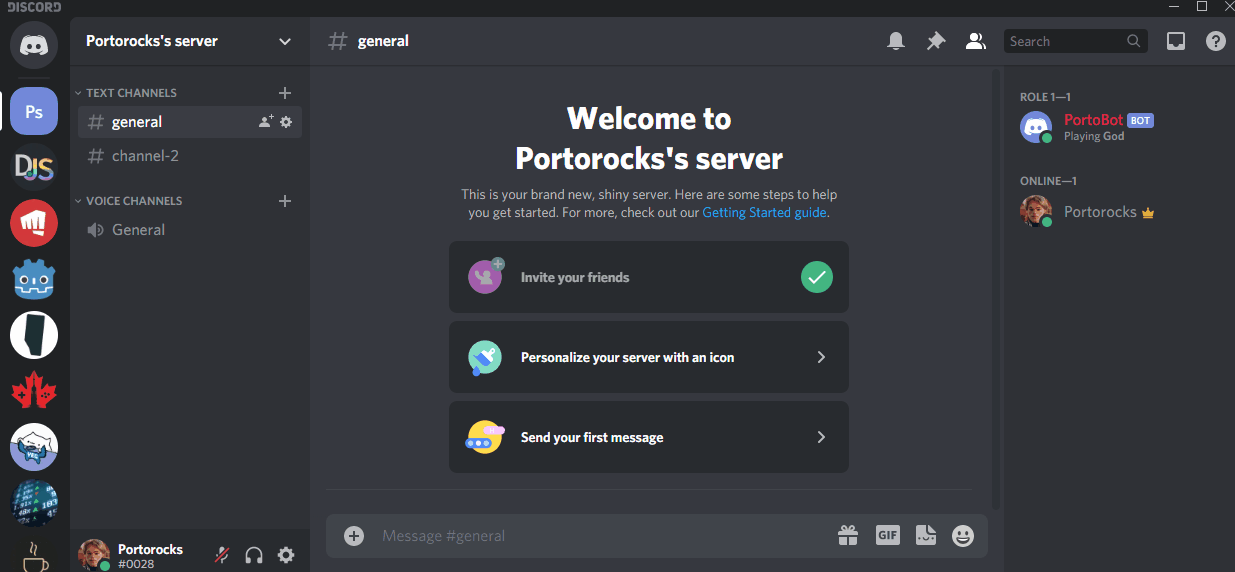Open the DJS server in sidebar
Viewport: 1235px width, 572px height.
click(34, 167)
